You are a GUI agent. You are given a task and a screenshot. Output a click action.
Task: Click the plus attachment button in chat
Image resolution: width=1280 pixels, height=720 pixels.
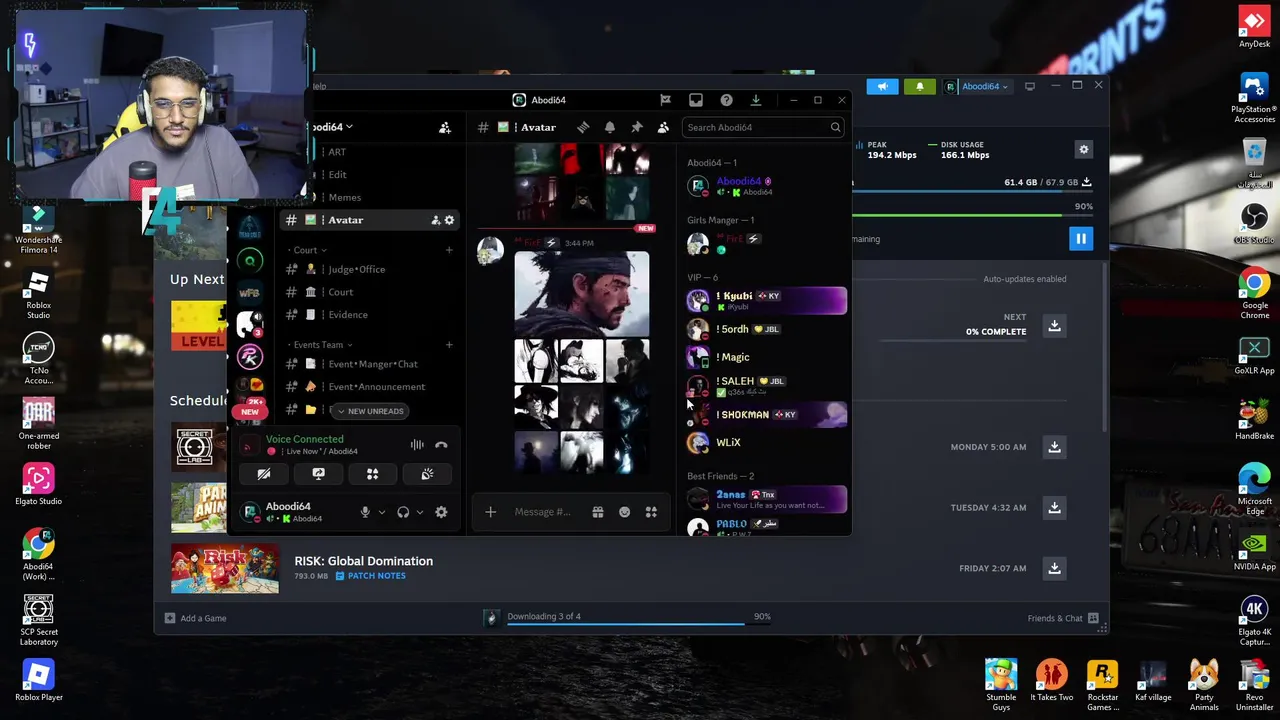tap(490, 512)
